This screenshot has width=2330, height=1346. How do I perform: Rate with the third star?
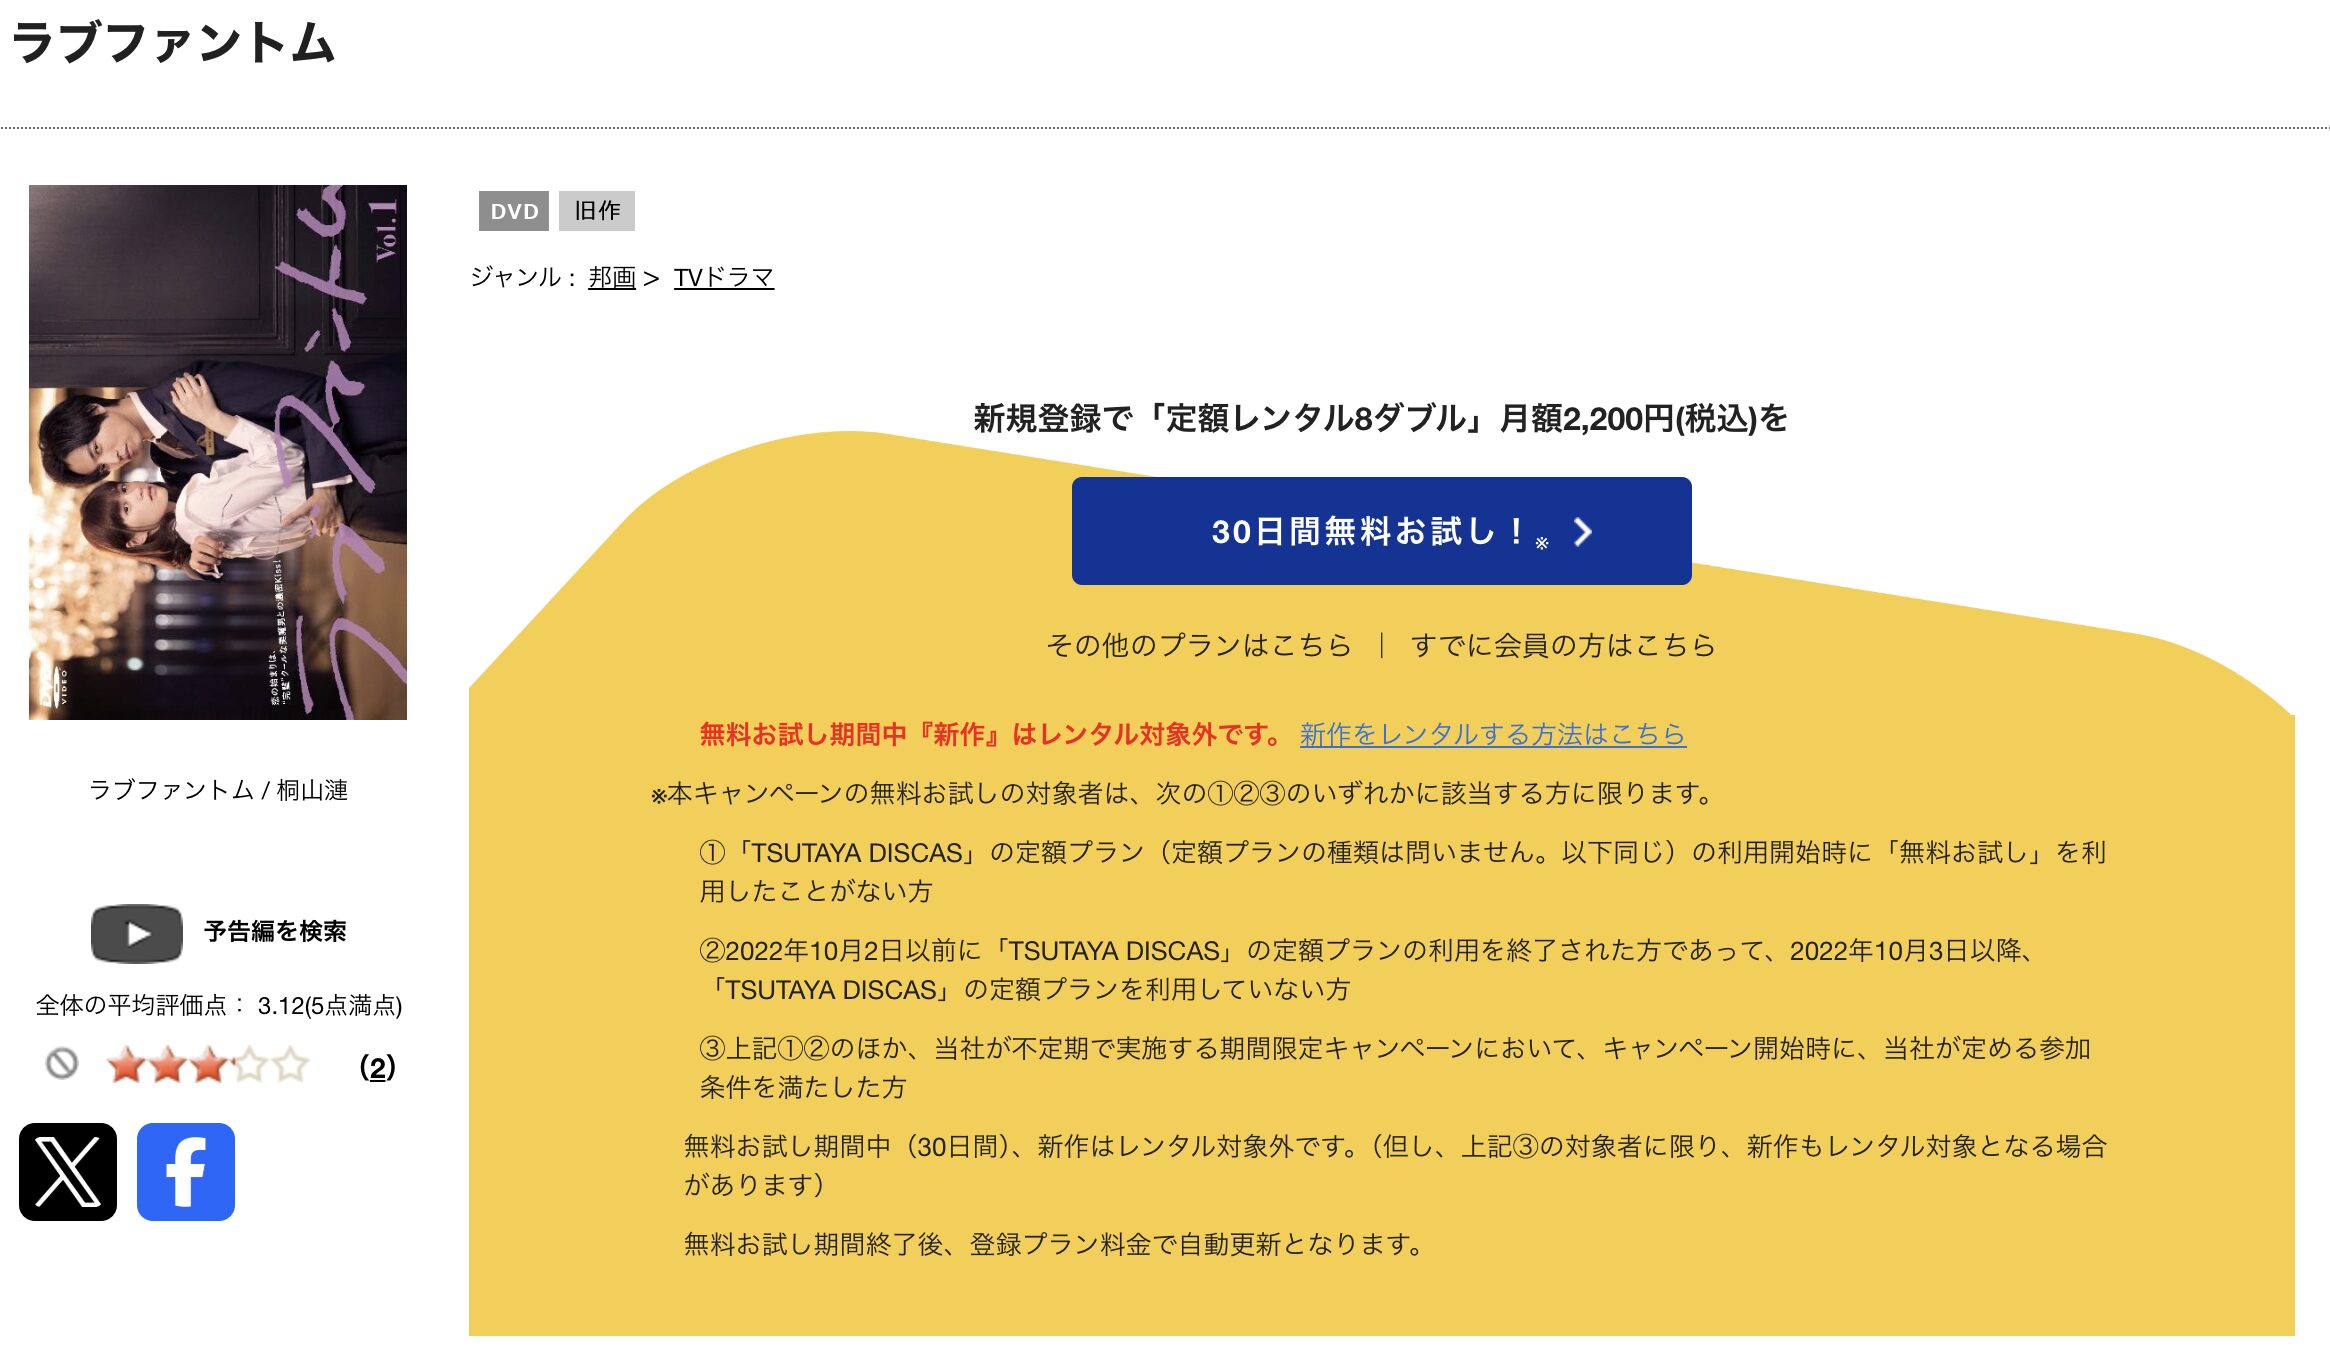209,1065
